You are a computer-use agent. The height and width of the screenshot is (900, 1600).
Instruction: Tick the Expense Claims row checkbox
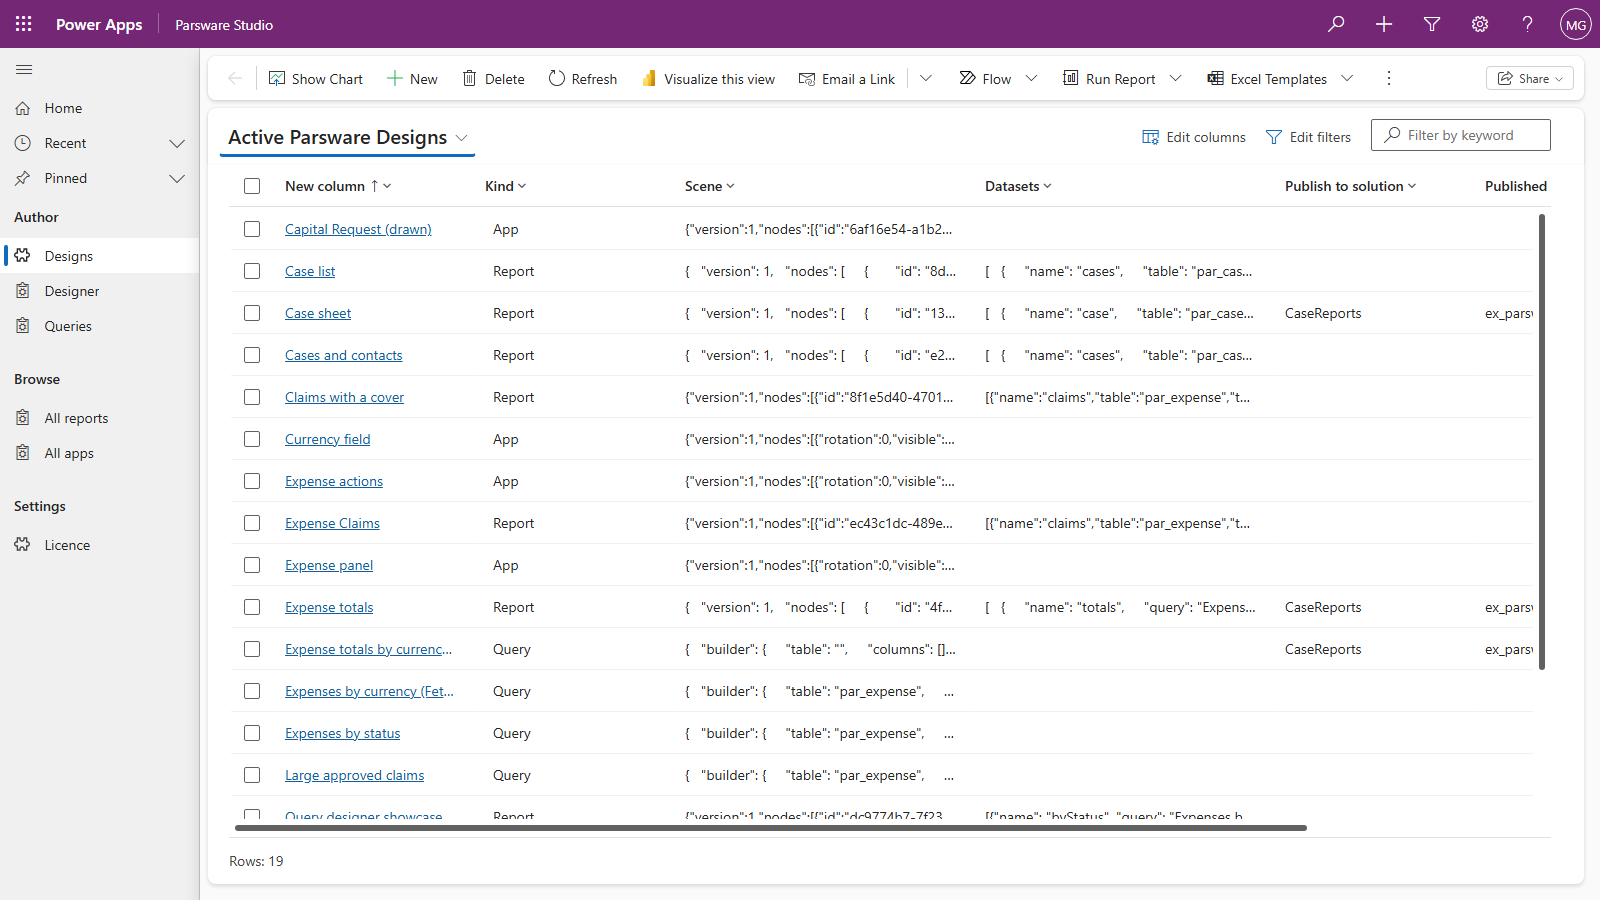tap(252, 523)
